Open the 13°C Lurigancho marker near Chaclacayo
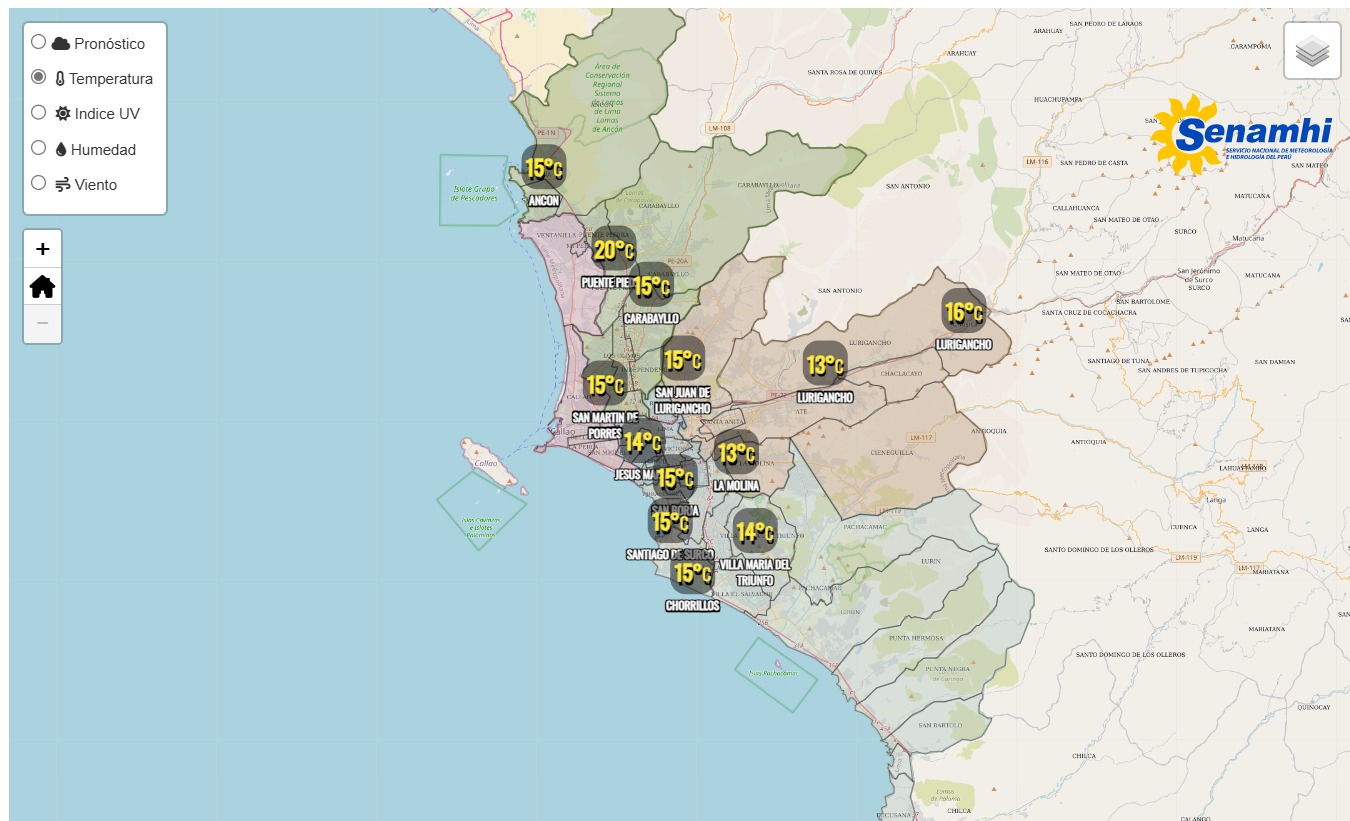Screen dimensions: 1350x821 (x=825, y=364)
